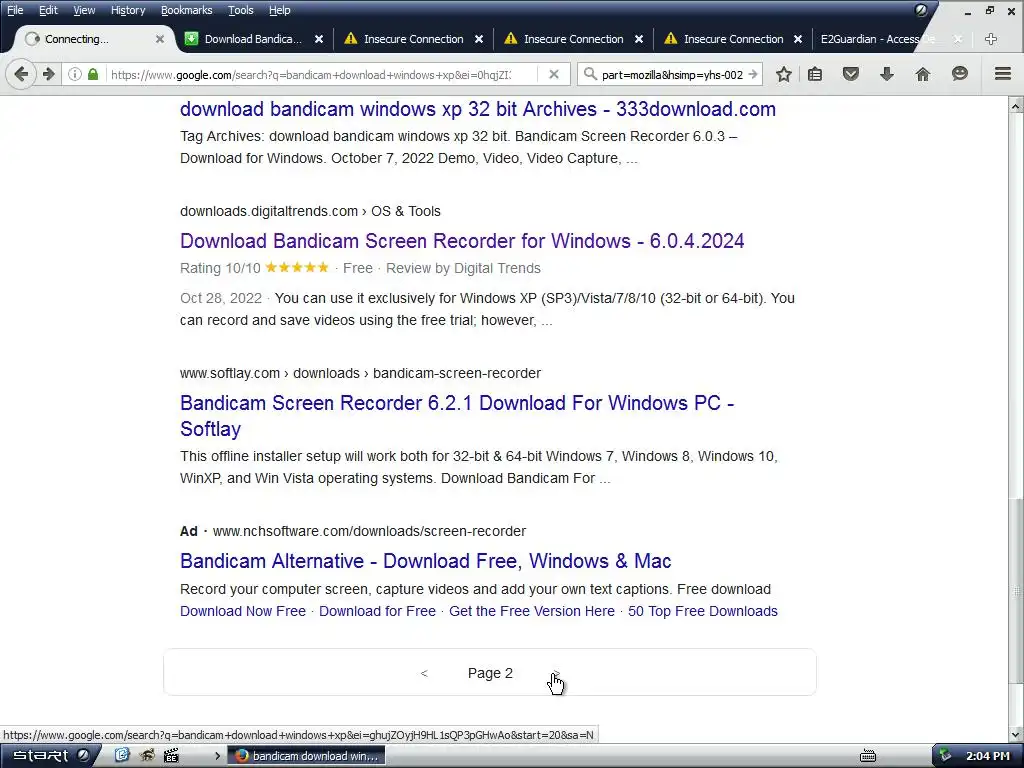Open the Downloads arrow icon
Screen dimensions: 1024x768
(x=887, y=74)
